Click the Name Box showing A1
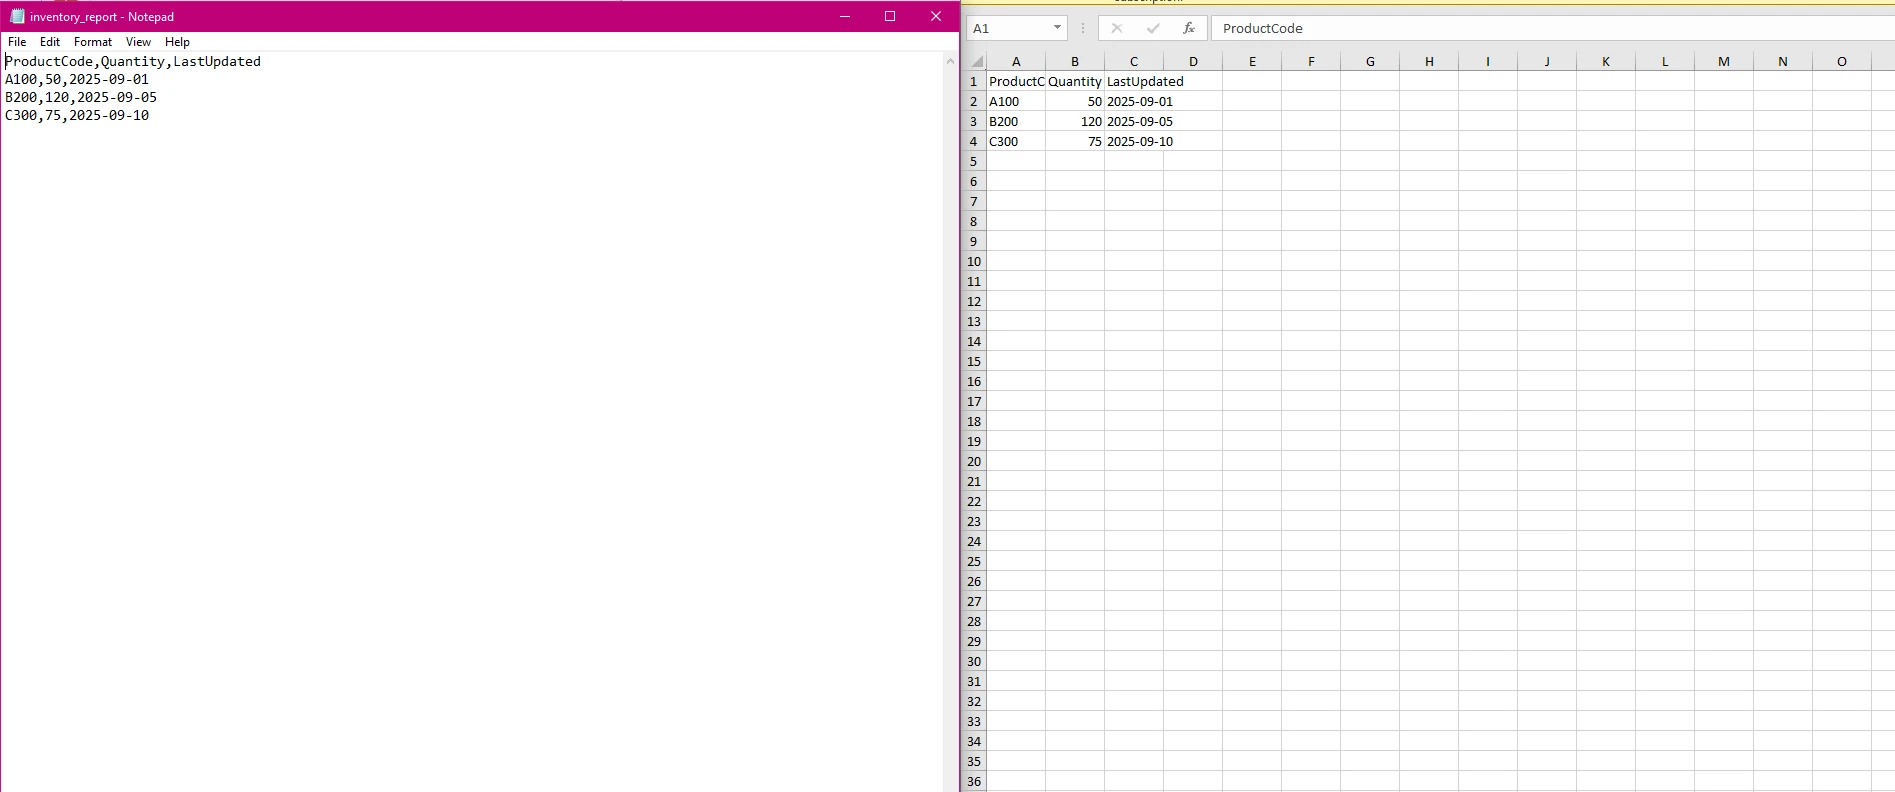 1008,28
